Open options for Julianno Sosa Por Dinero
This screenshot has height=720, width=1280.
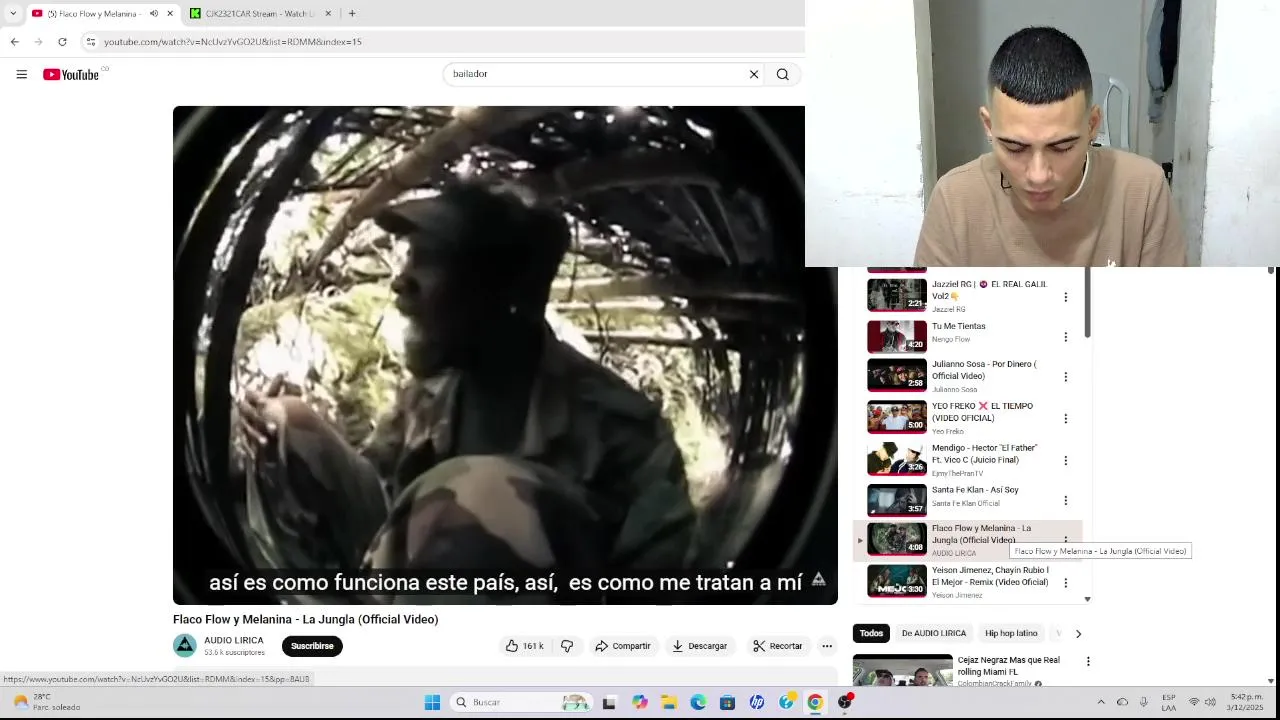[1065, 377]
